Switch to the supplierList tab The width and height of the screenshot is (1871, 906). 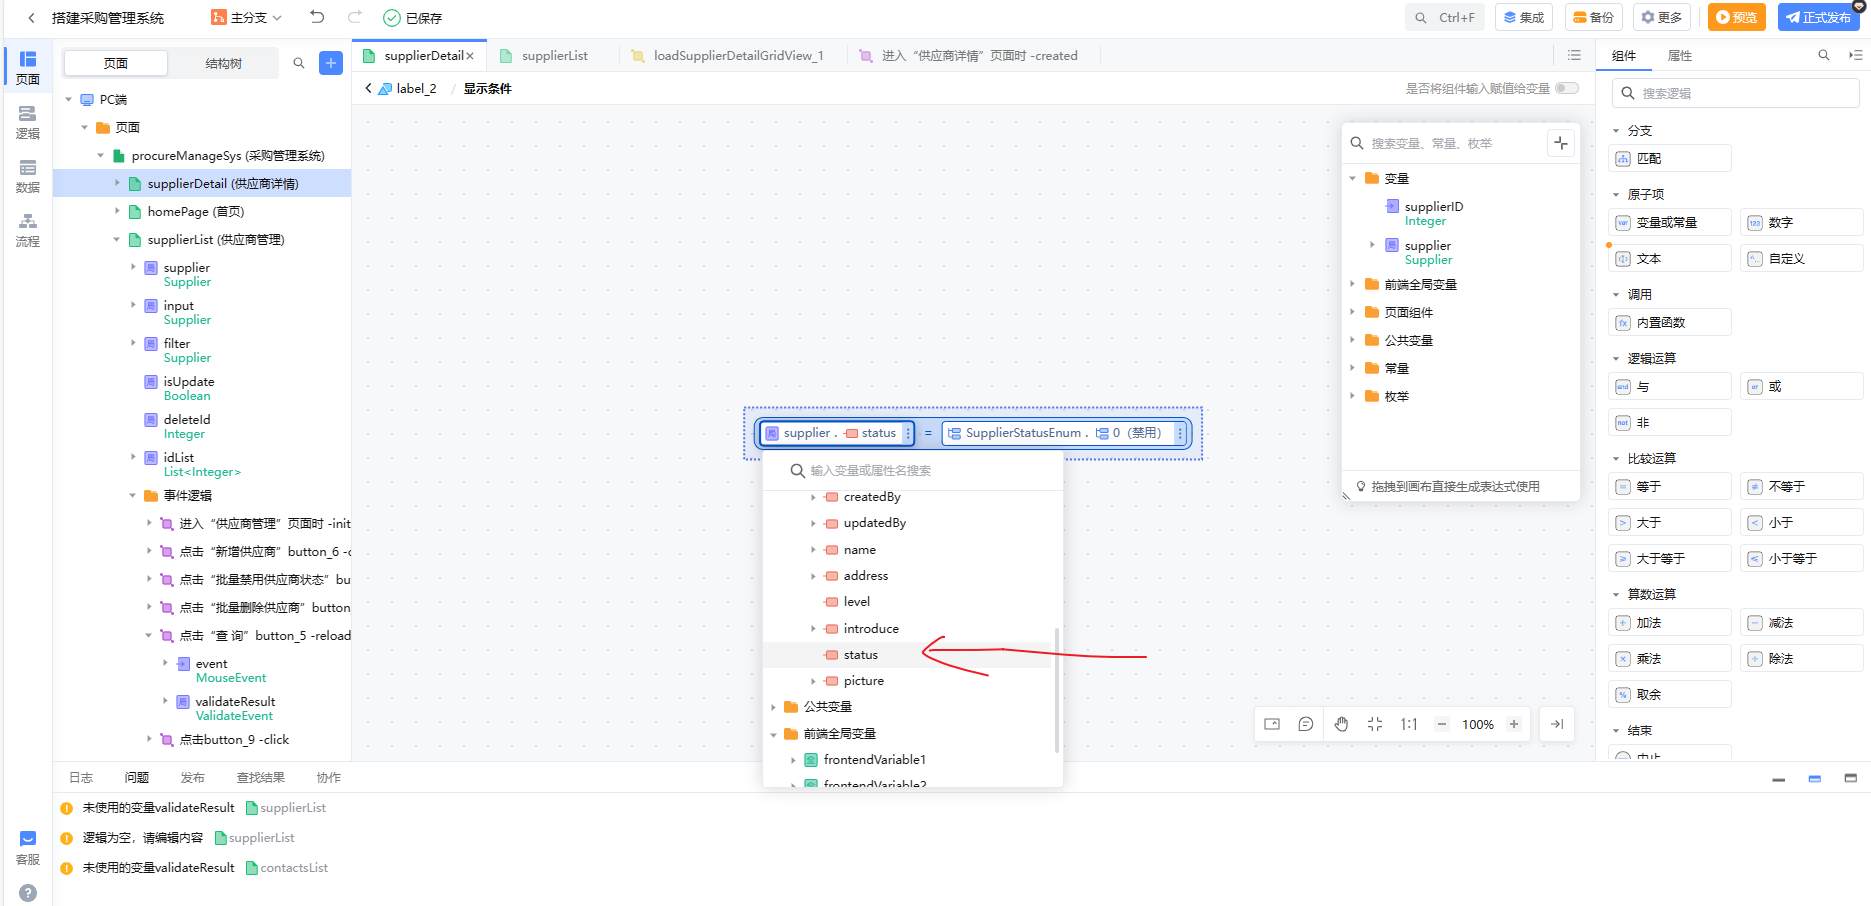pyautogui.click(x=554, y=56)
